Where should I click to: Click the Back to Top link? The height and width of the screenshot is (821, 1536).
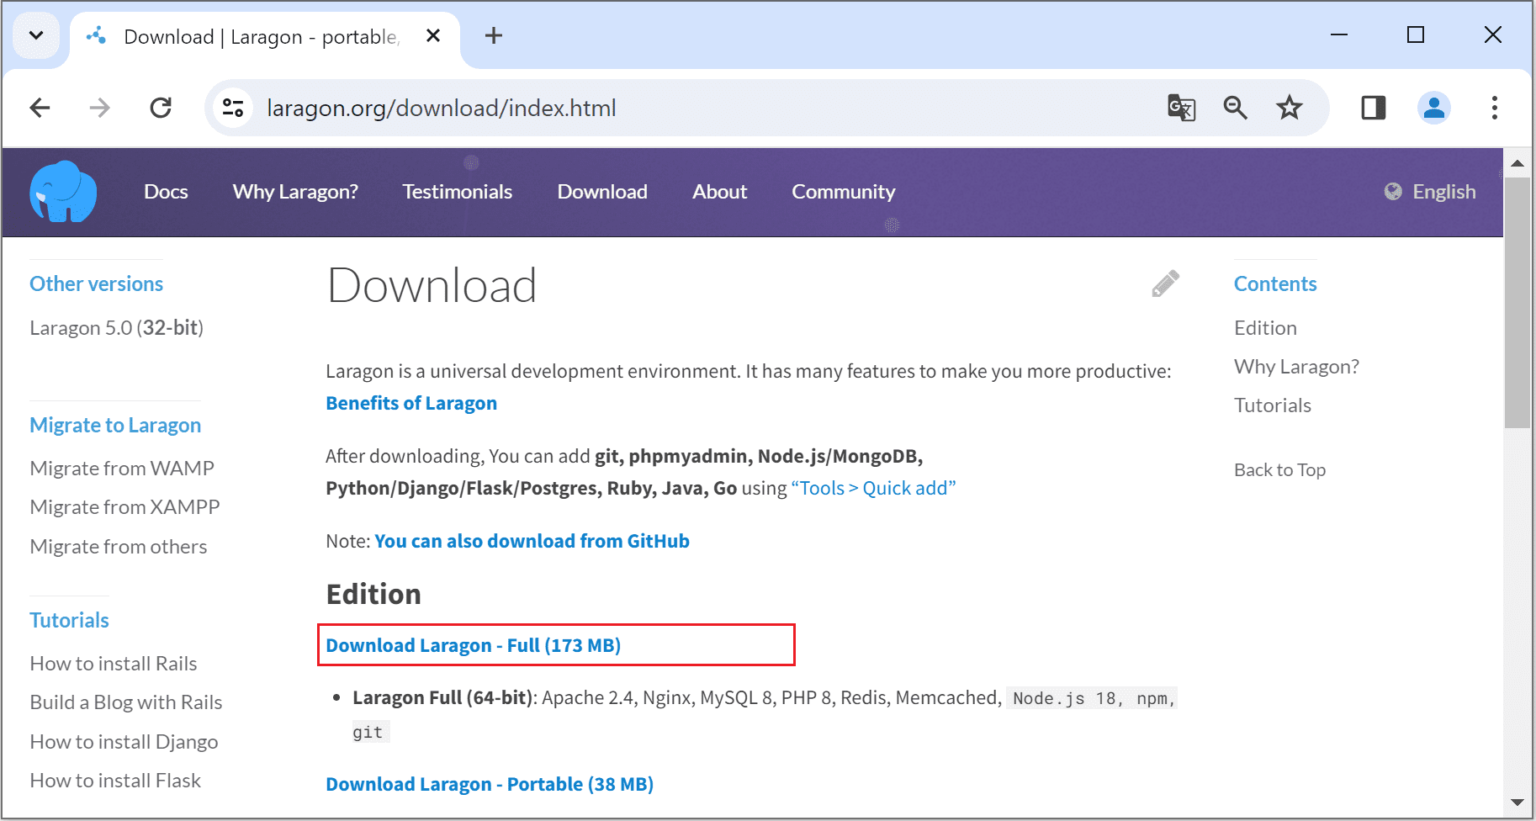pos(1279,469)
